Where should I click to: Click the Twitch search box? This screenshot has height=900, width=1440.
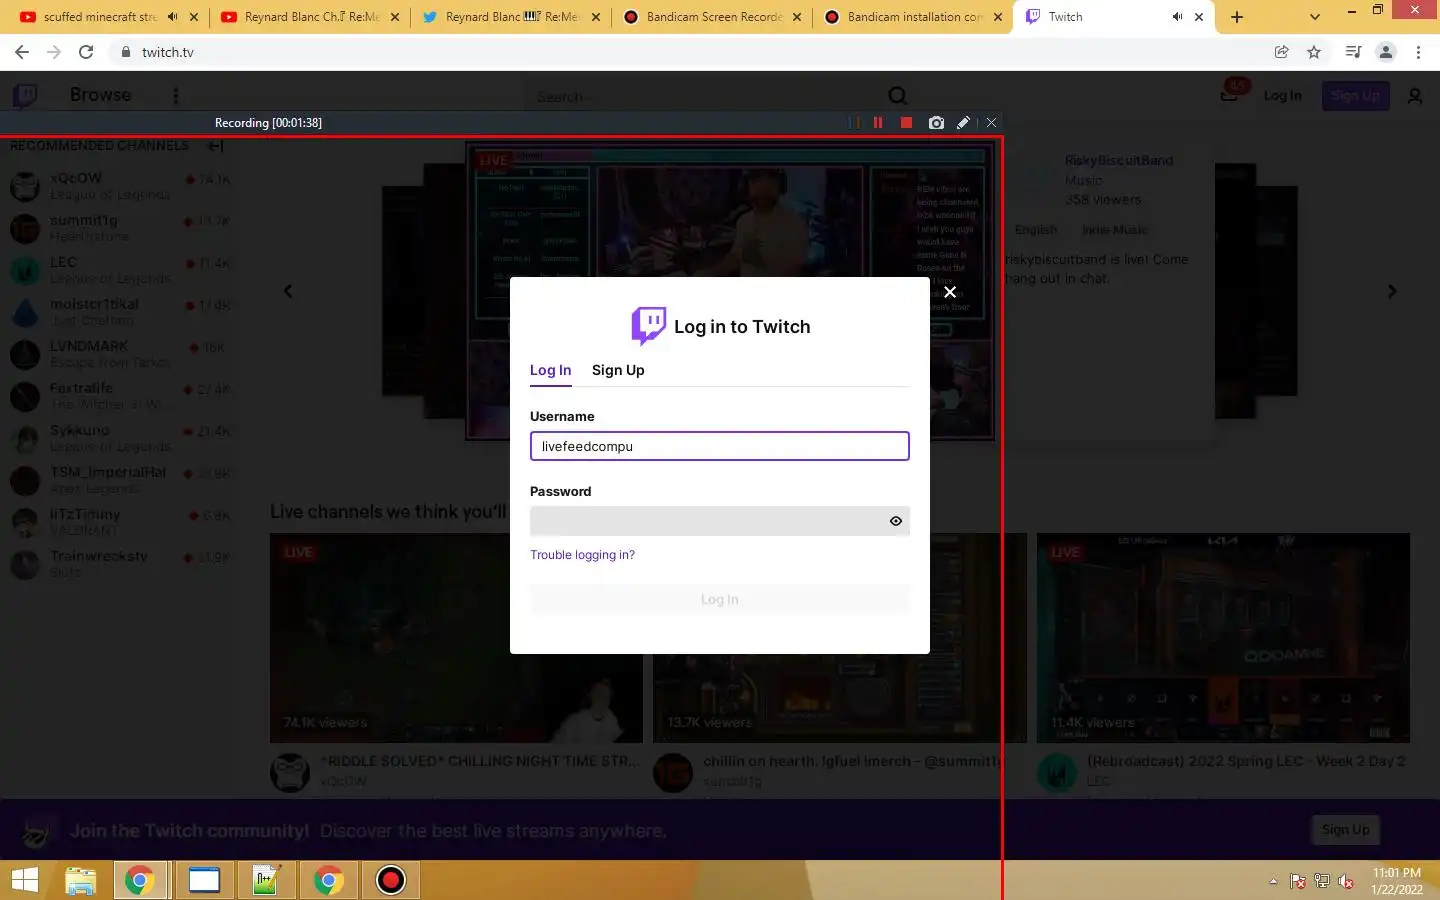click(705, 97)
